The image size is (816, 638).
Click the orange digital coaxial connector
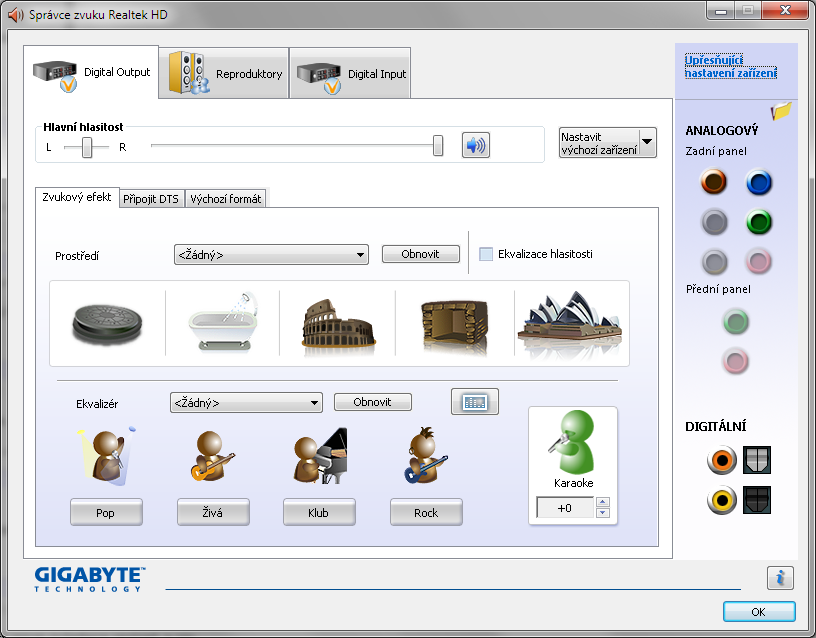[x=721, y=460]
